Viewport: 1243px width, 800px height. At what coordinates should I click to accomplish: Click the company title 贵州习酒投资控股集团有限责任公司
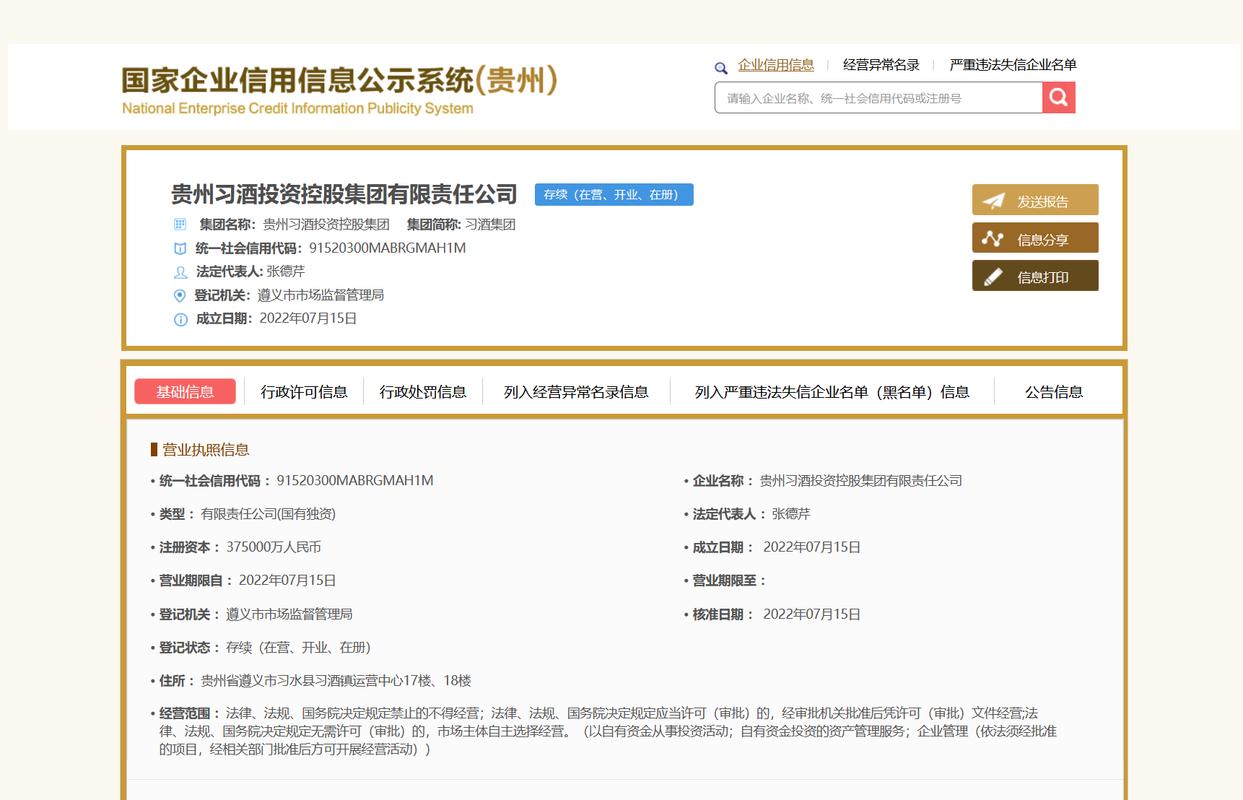pos(344,194)
